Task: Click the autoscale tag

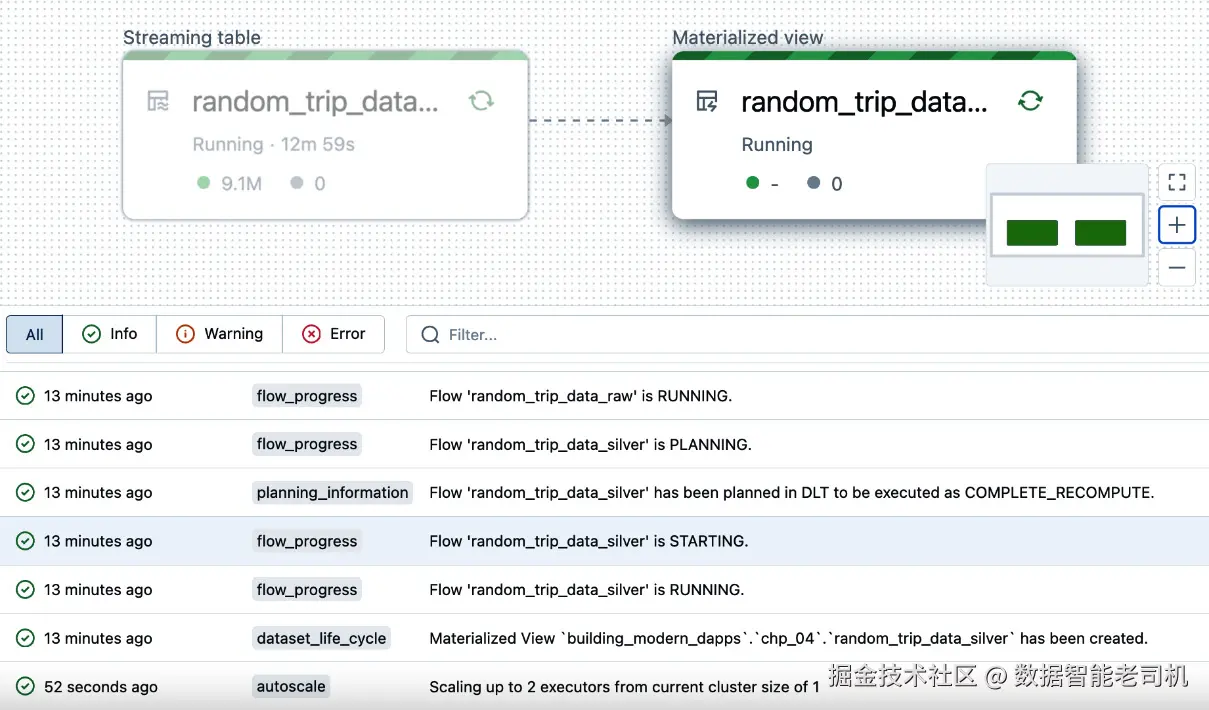Action: pyautogui.click(x=291, y=687)
